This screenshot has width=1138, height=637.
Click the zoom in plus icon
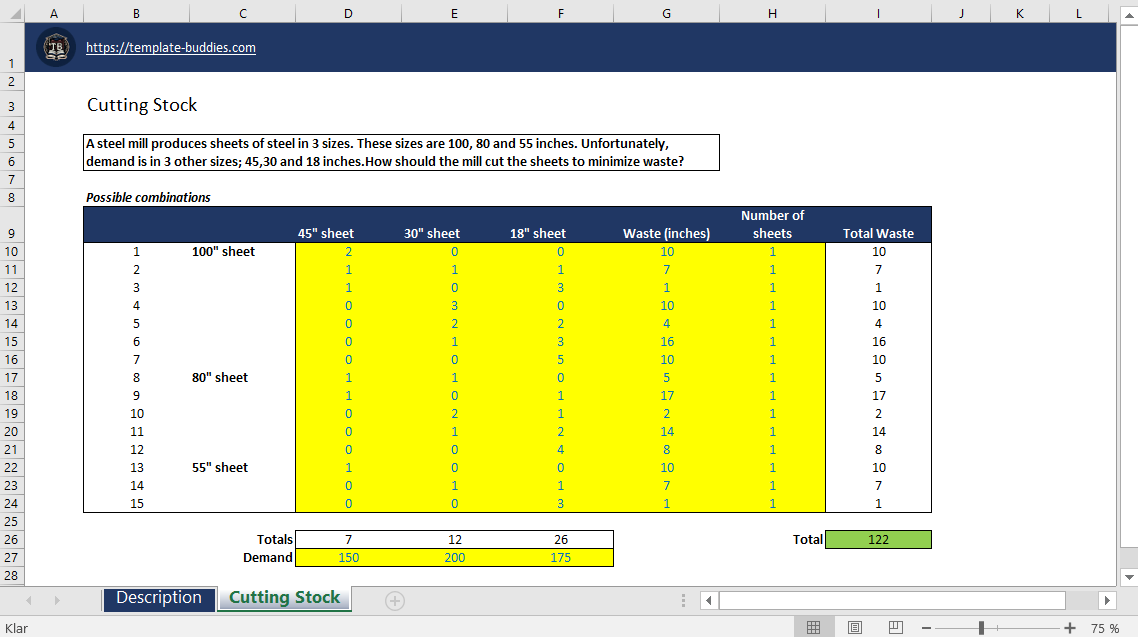(x=1070, y=628)
